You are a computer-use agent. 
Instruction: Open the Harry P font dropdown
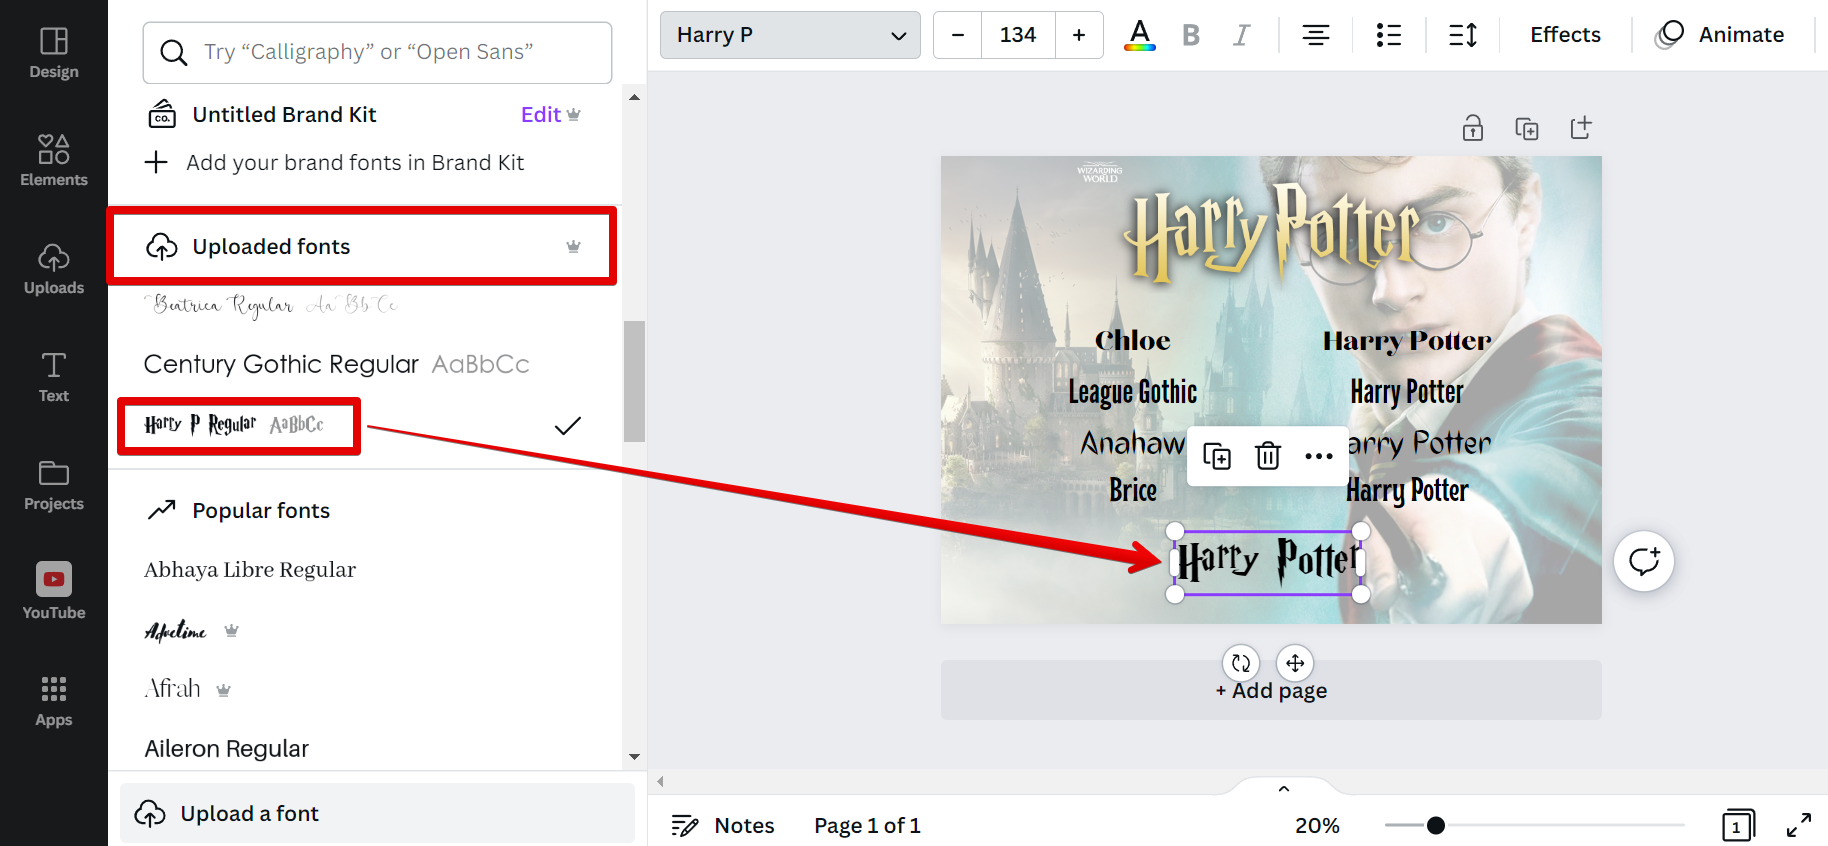click(790, 35)
